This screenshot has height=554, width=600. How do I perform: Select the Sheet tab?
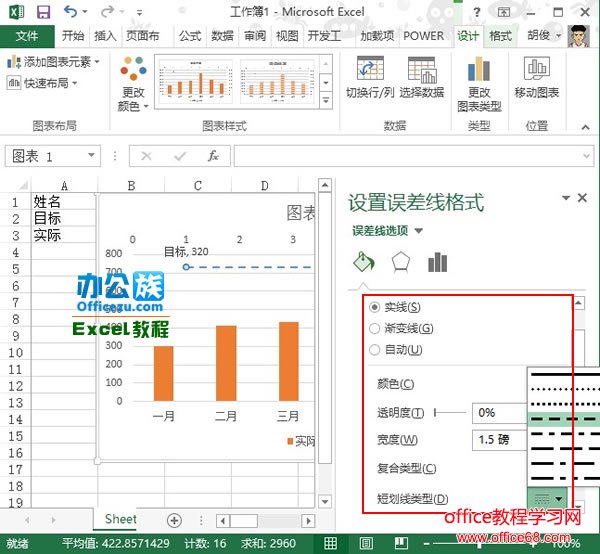click(x=120, y=519)
